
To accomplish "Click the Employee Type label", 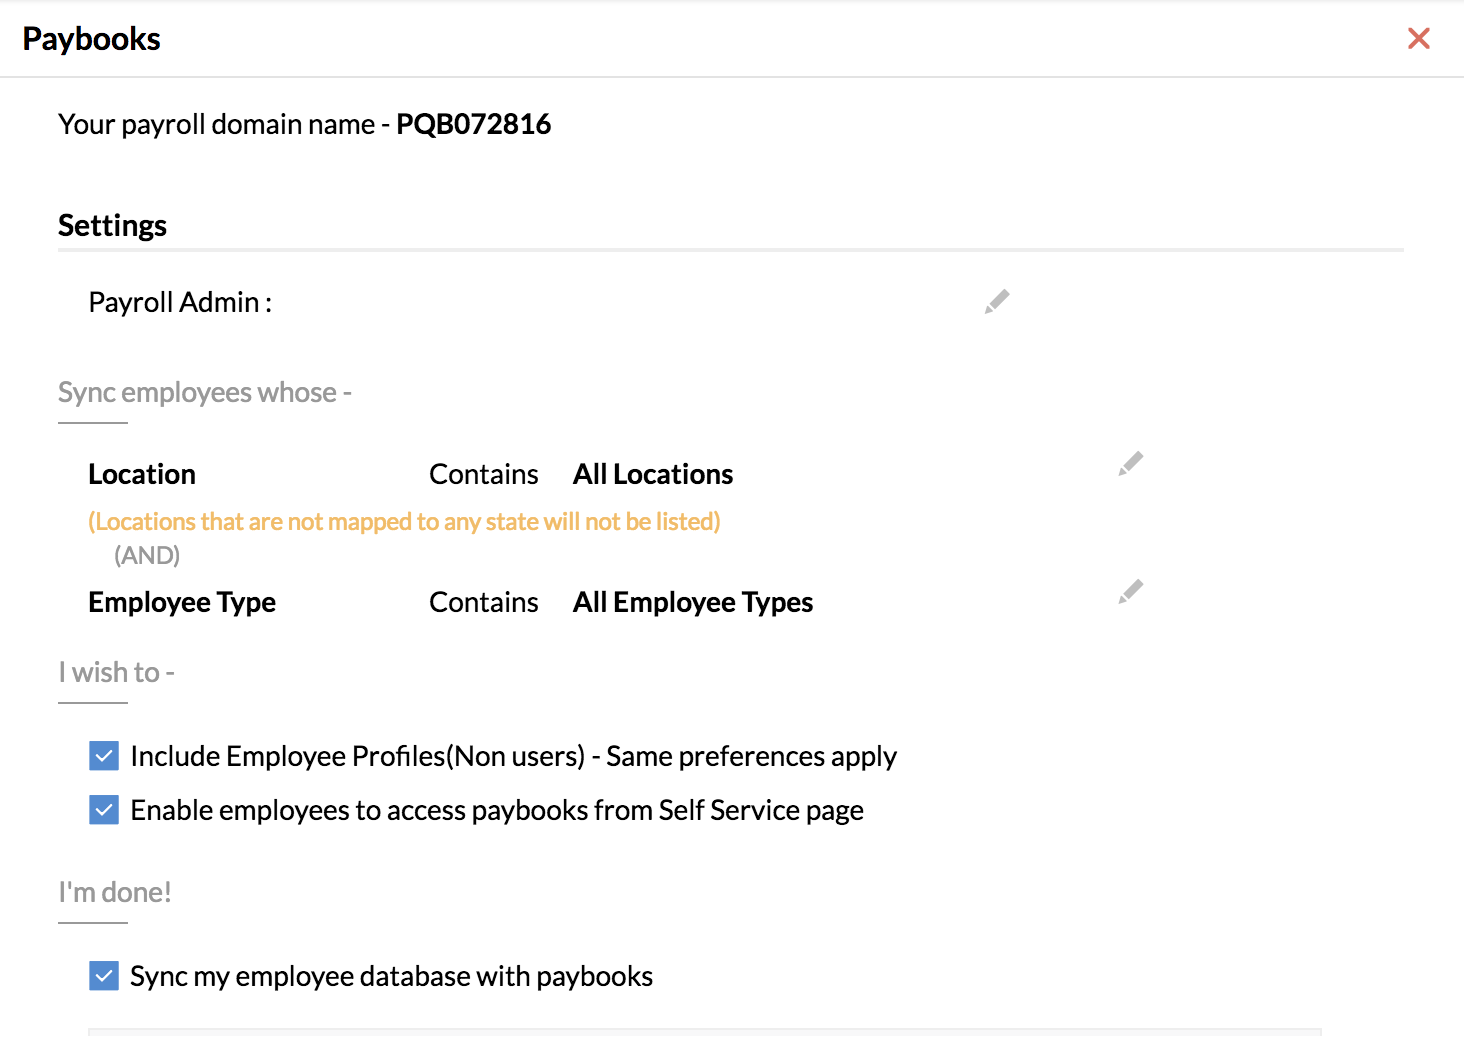I will tap(182, 602).
